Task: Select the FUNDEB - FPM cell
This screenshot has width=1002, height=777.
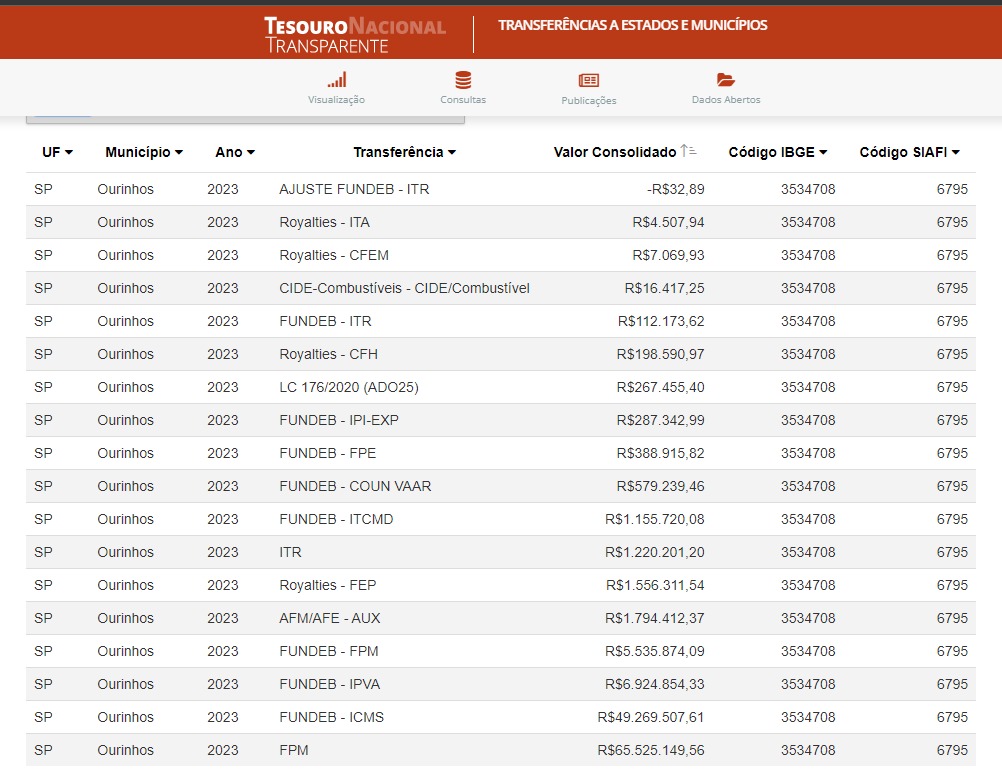Action: (329, 651)
